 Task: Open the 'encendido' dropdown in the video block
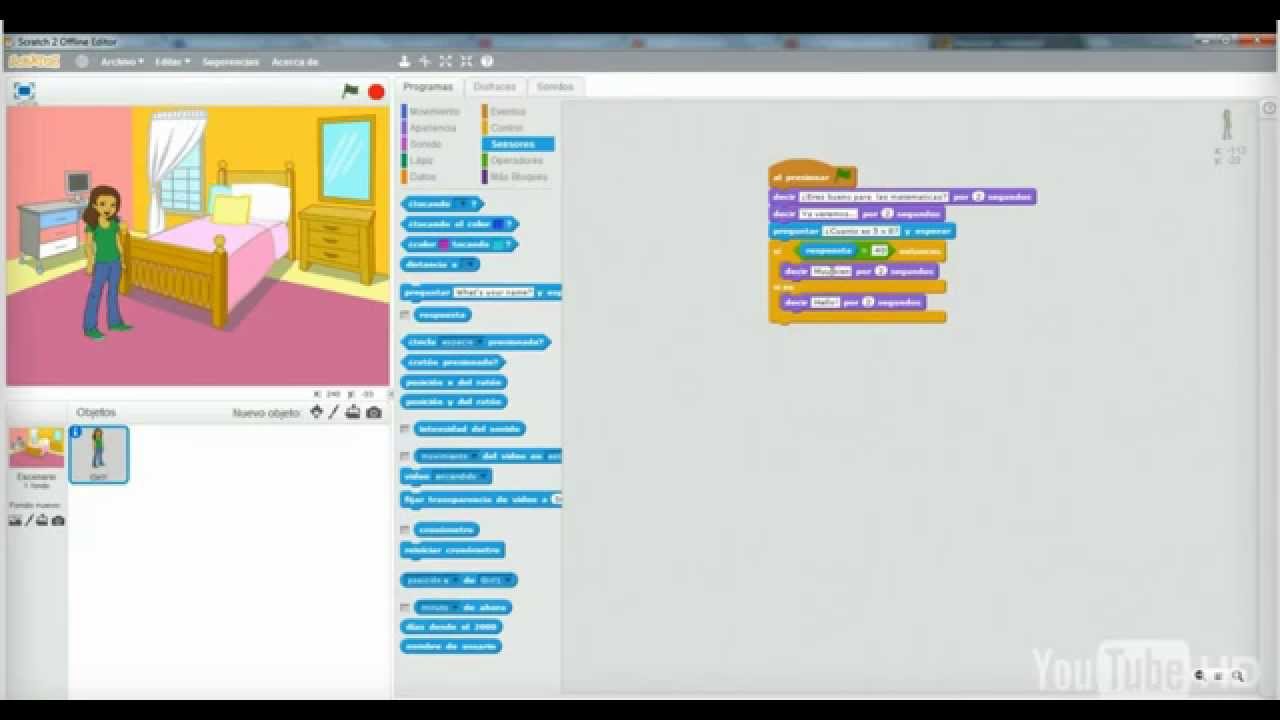click(x=462, y=476)
